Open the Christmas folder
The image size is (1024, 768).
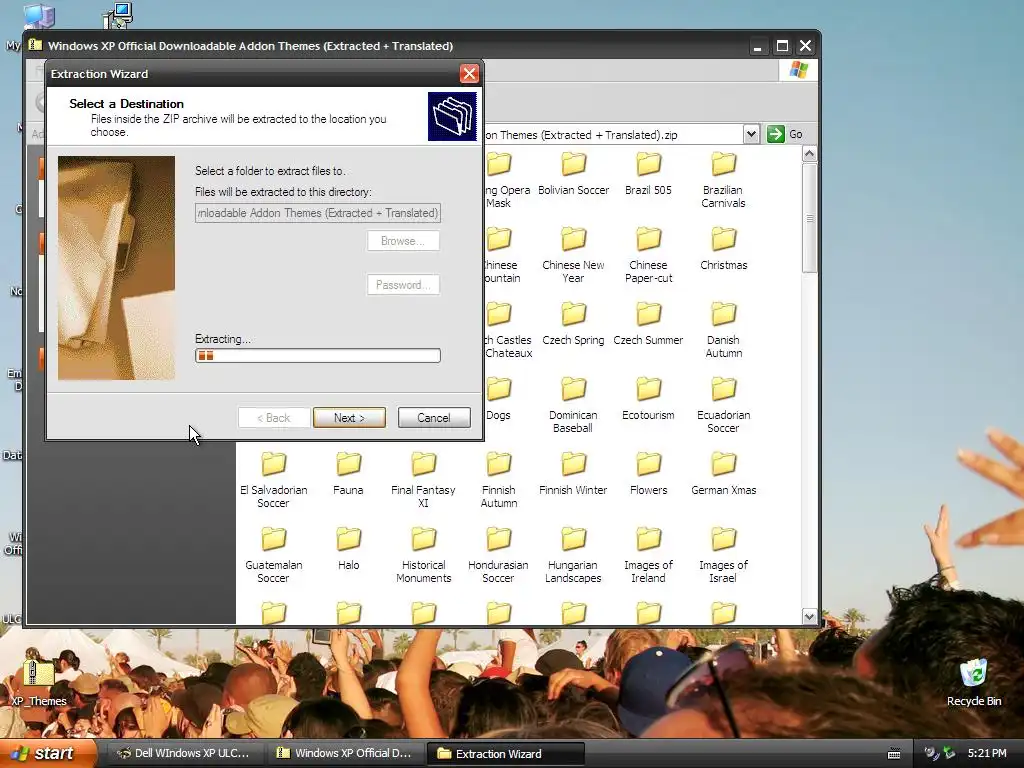pos(724,249)
